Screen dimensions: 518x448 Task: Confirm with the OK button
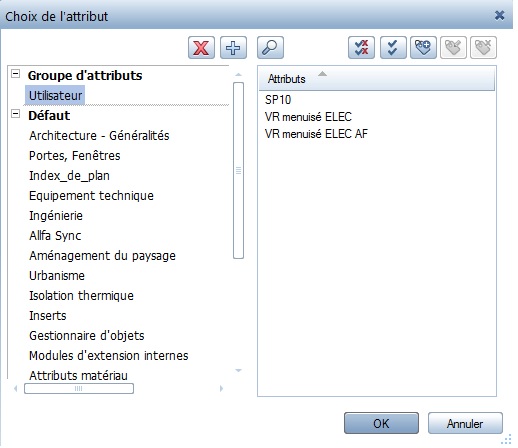point(381,423)
